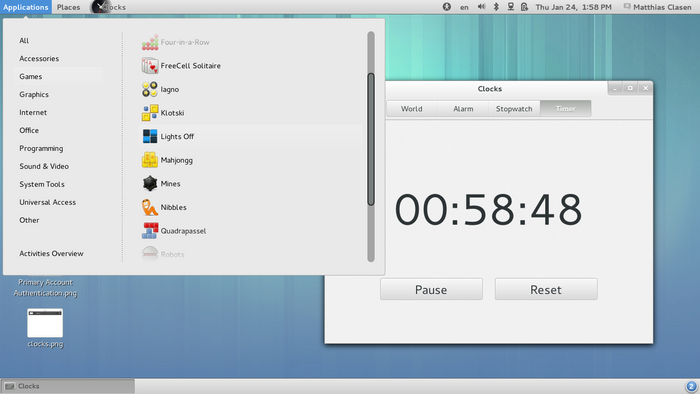
Task: Switch to the World tab
Action: [x=412, y=108]
